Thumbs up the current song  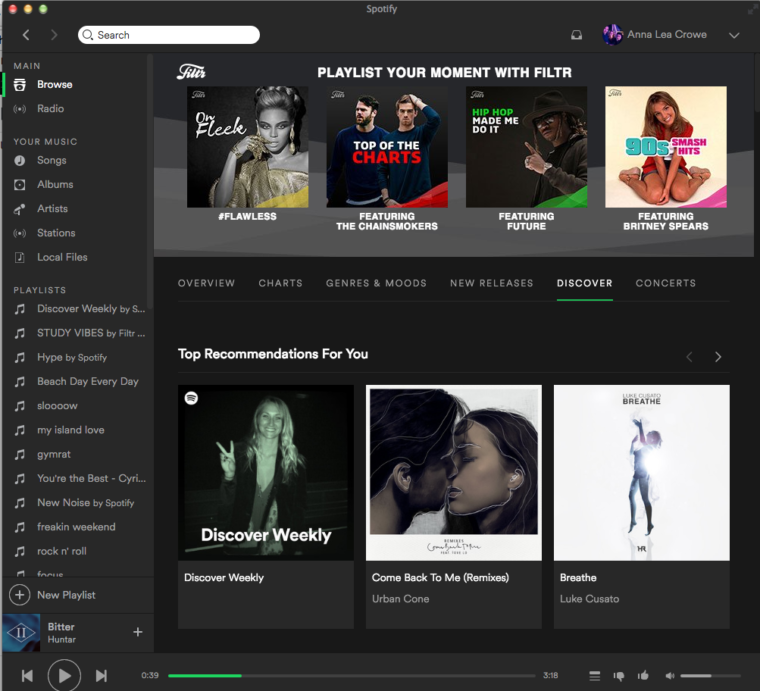click(643, 675)
